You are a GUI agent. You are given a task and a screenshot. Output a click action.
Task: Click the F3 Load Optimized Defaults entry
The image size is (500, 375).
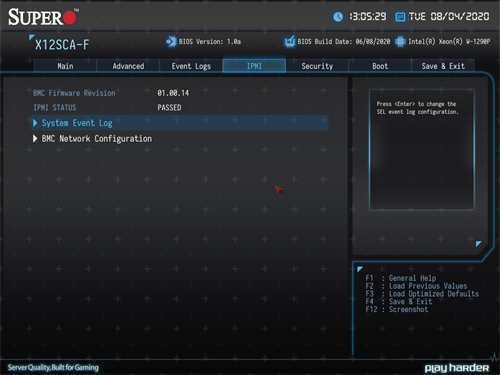click(422, 294)
